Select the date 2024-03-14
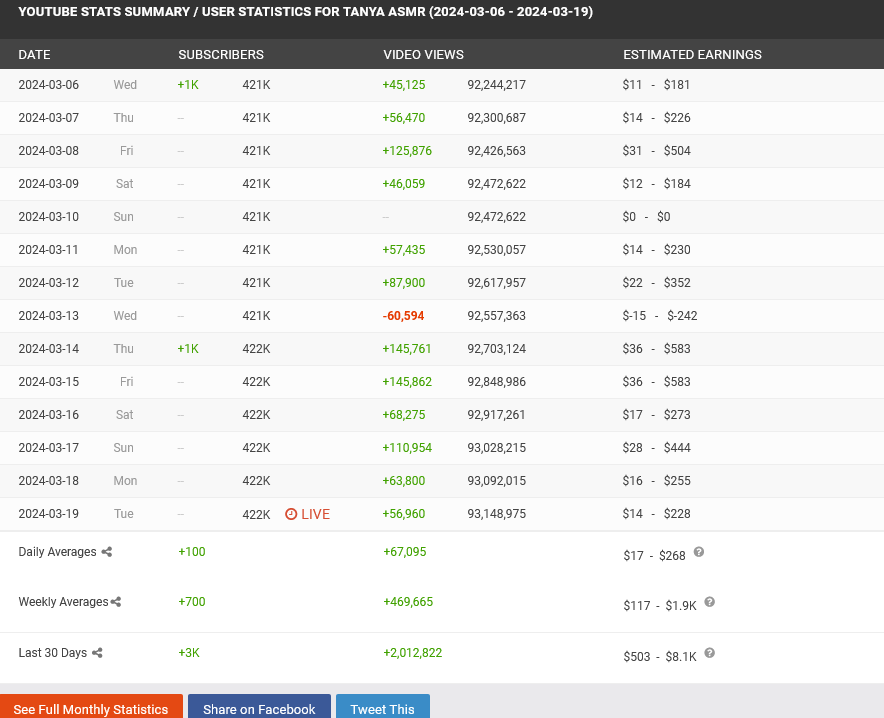The height and width of the screenshot is (718, 884). click(x=48, y=348)
